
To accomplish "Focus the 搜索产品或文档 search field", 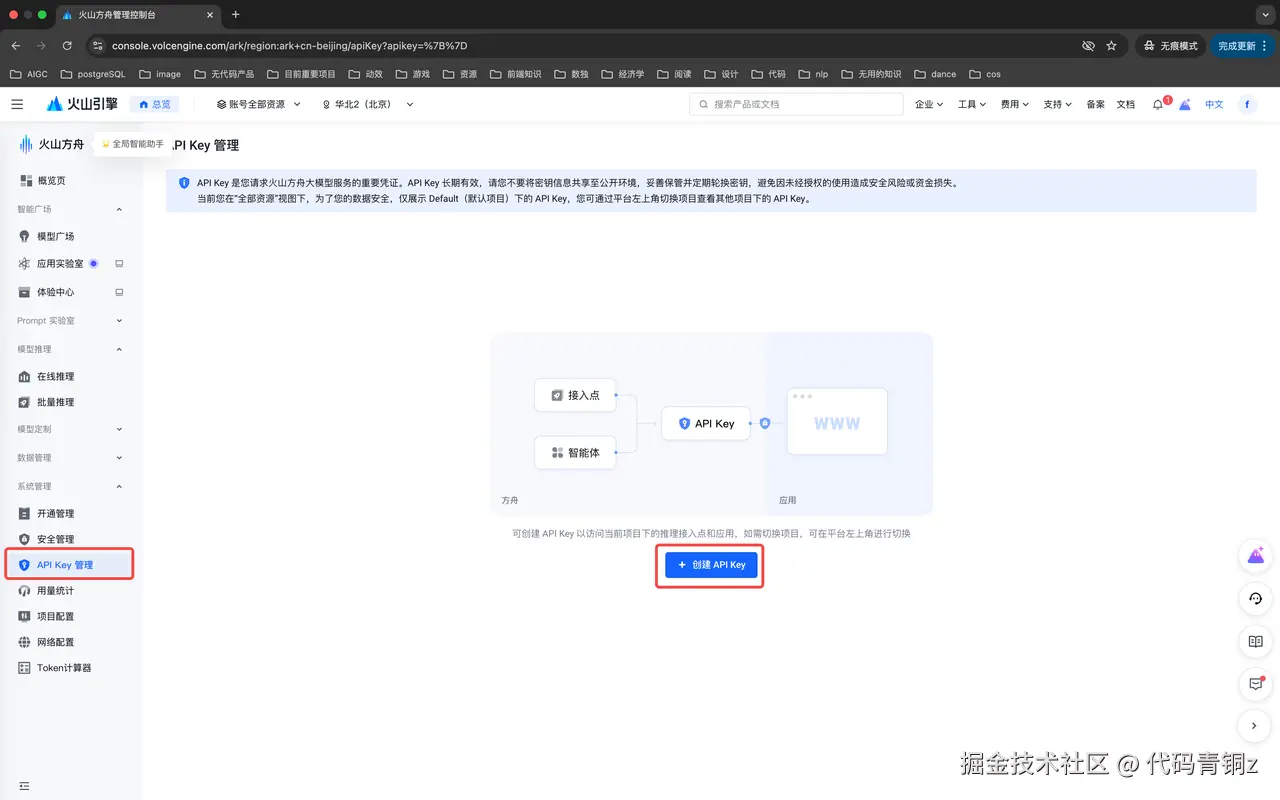I will [797, 104].
